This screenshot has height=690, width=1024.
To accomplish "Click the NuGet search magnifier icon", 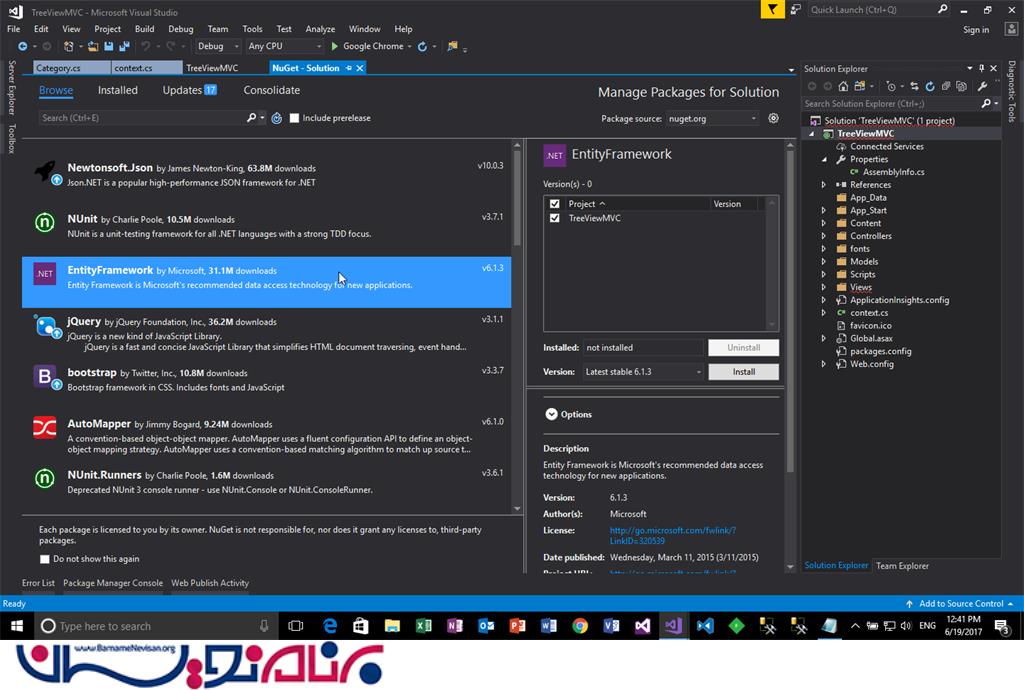I will pos(251,118).
